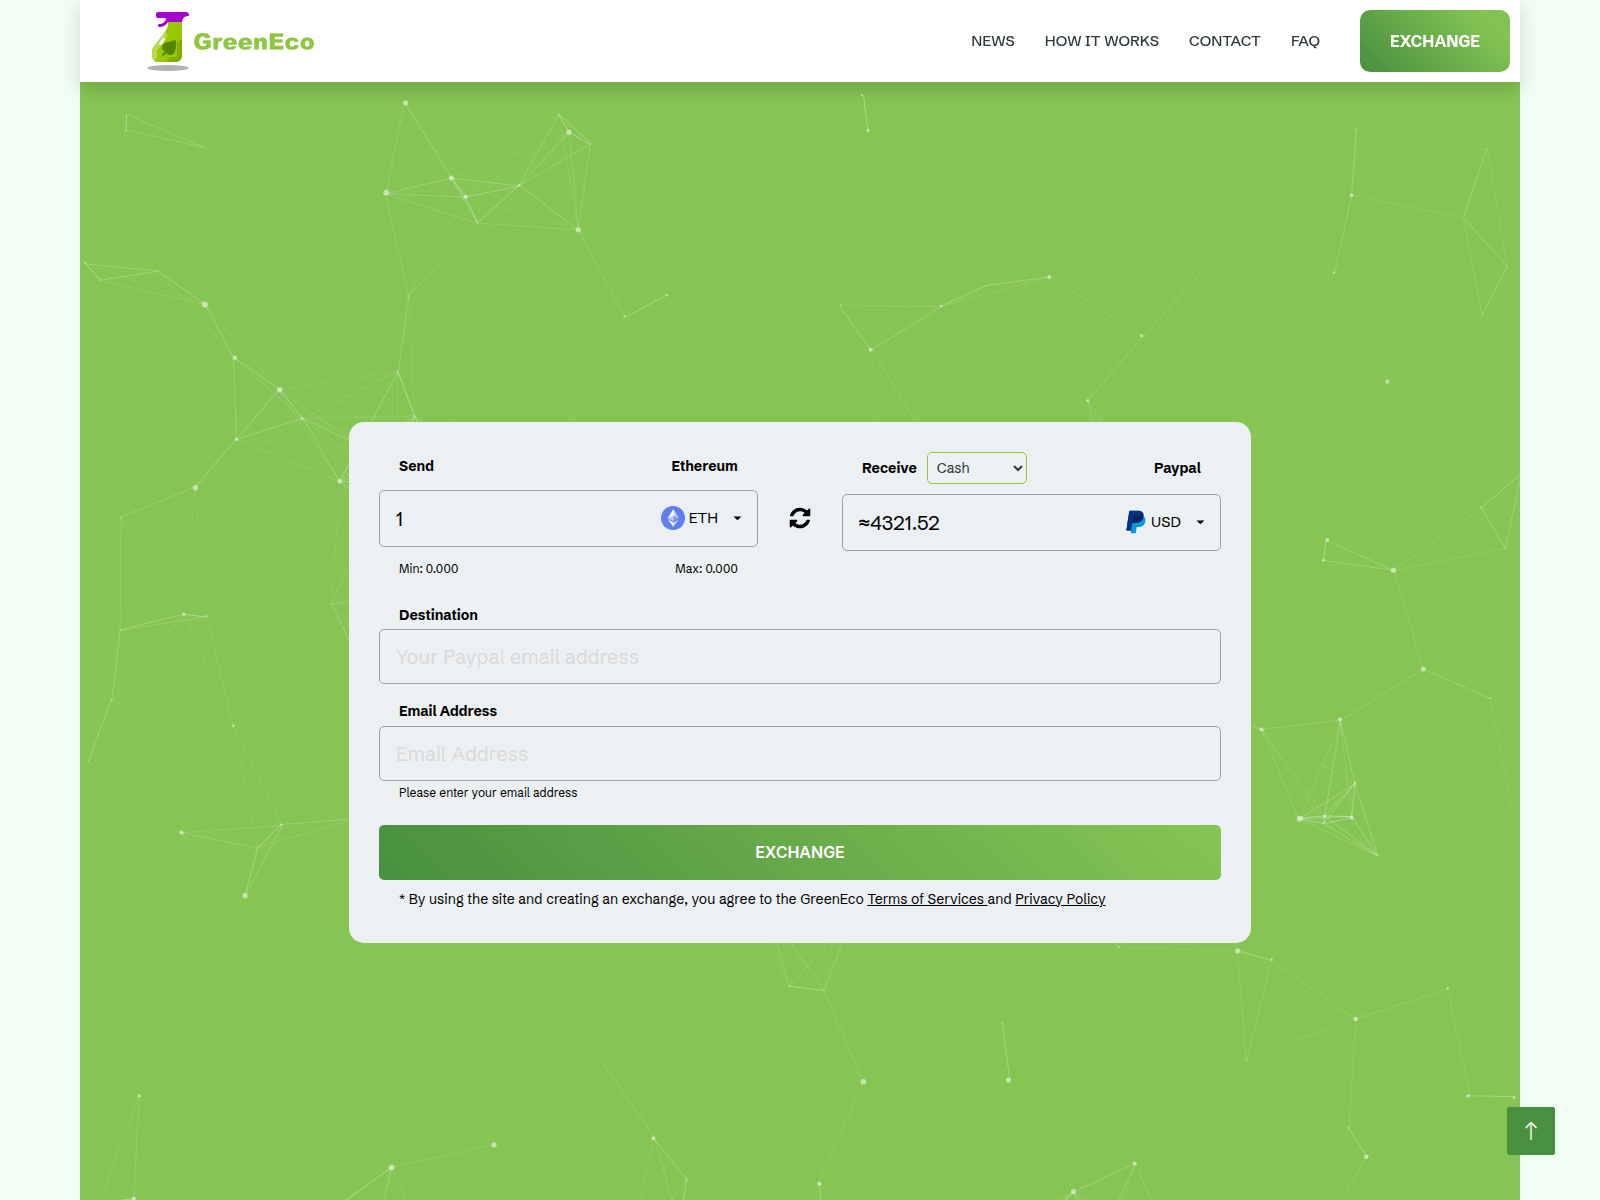Open the CONTACT menu item
Viewport: 1600px width, 1200px height.
click(x=1224, y=41)
